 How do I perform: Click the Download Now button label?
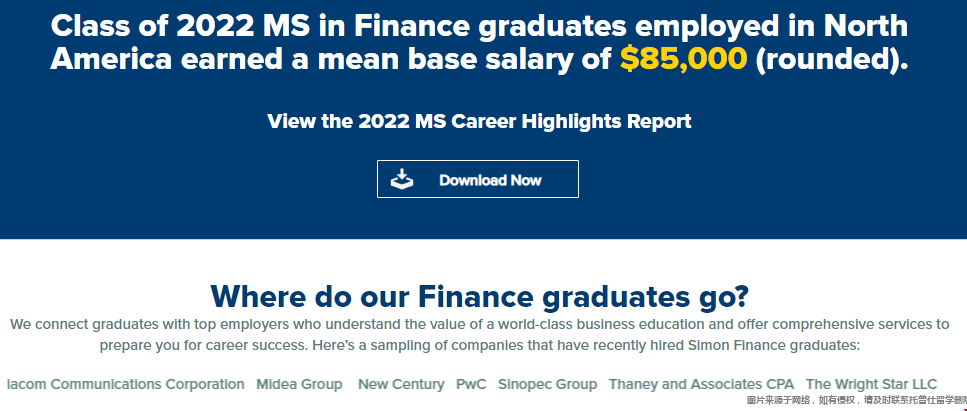tap(490, 180)
